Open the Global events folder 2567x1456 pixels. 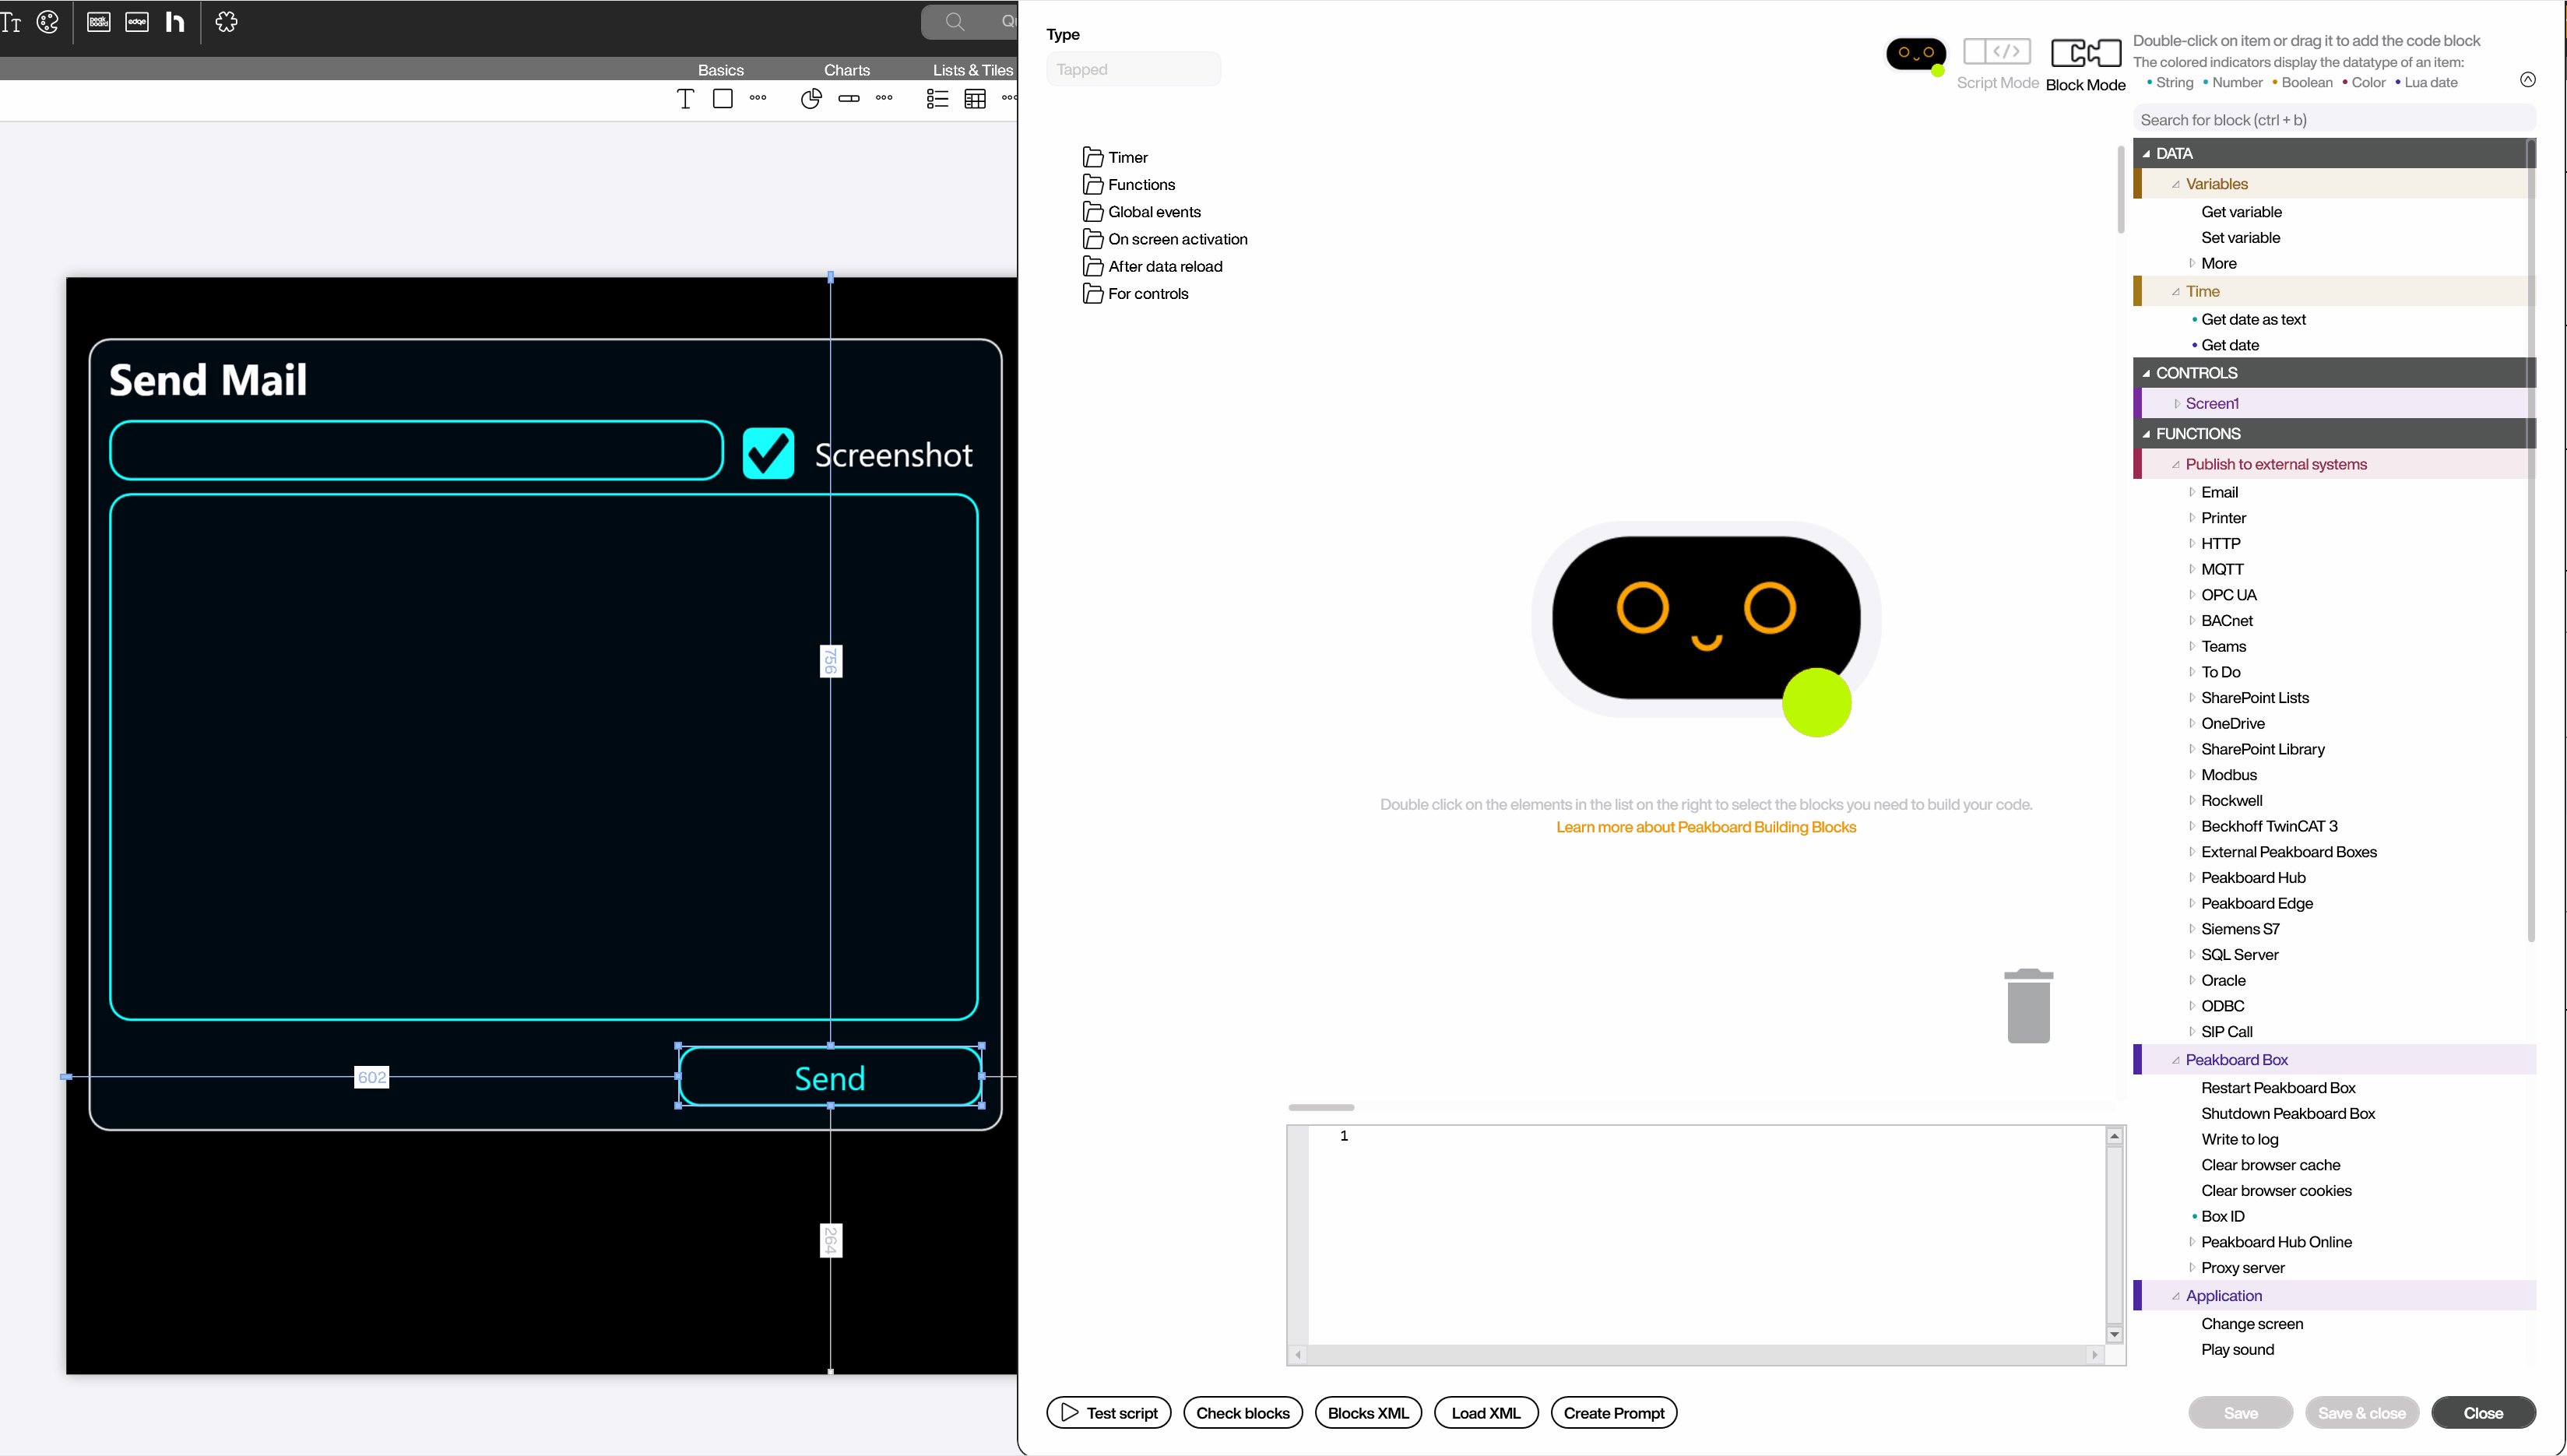1154,211
